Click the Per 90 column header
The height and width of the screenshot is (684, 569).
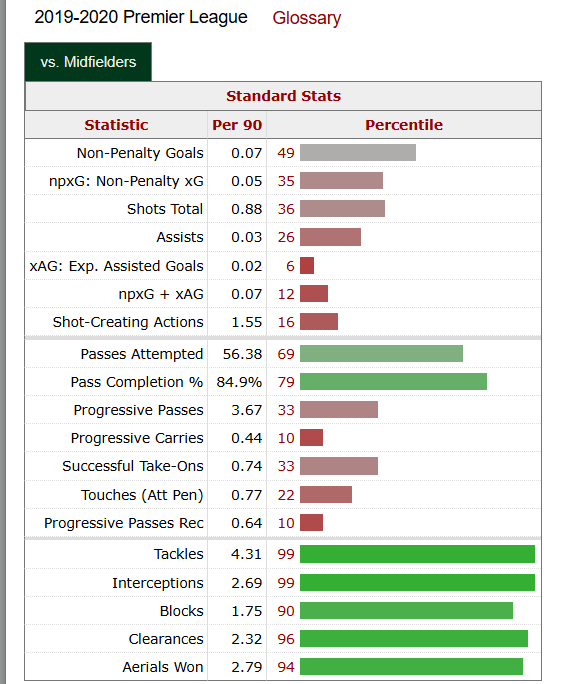click(237, 125)
